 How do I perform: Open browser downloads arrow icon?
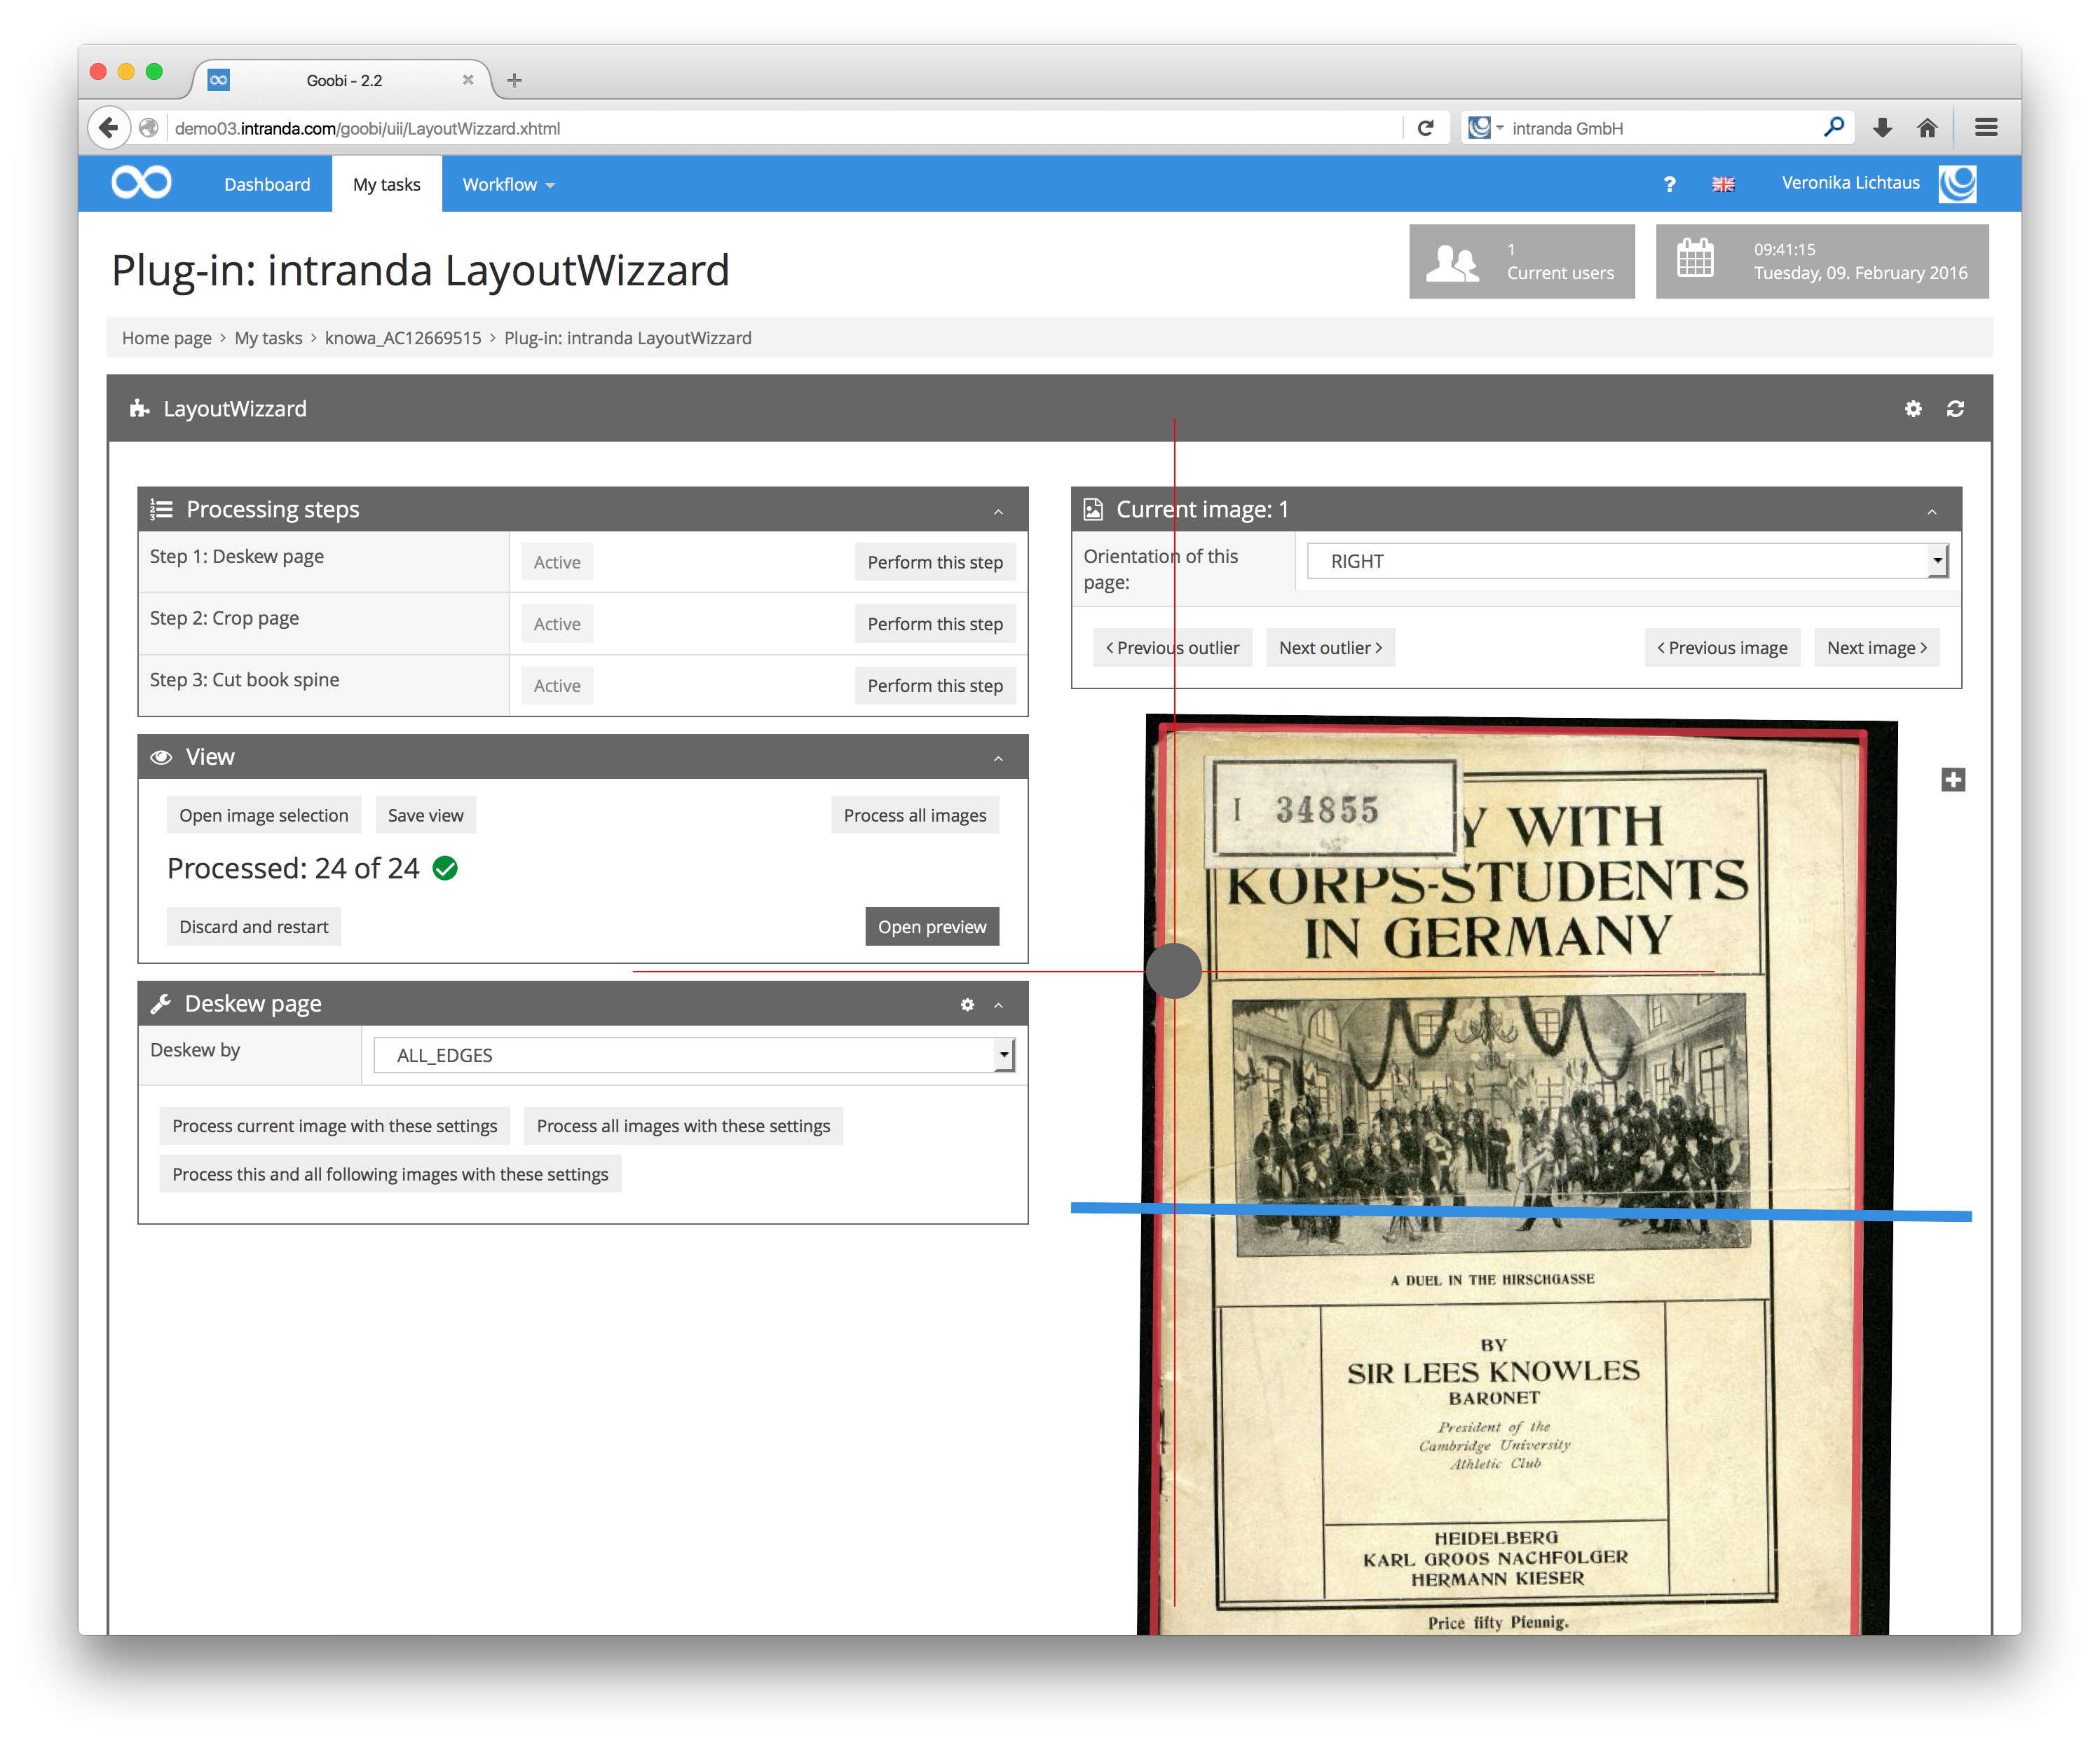coord(1882,128)
